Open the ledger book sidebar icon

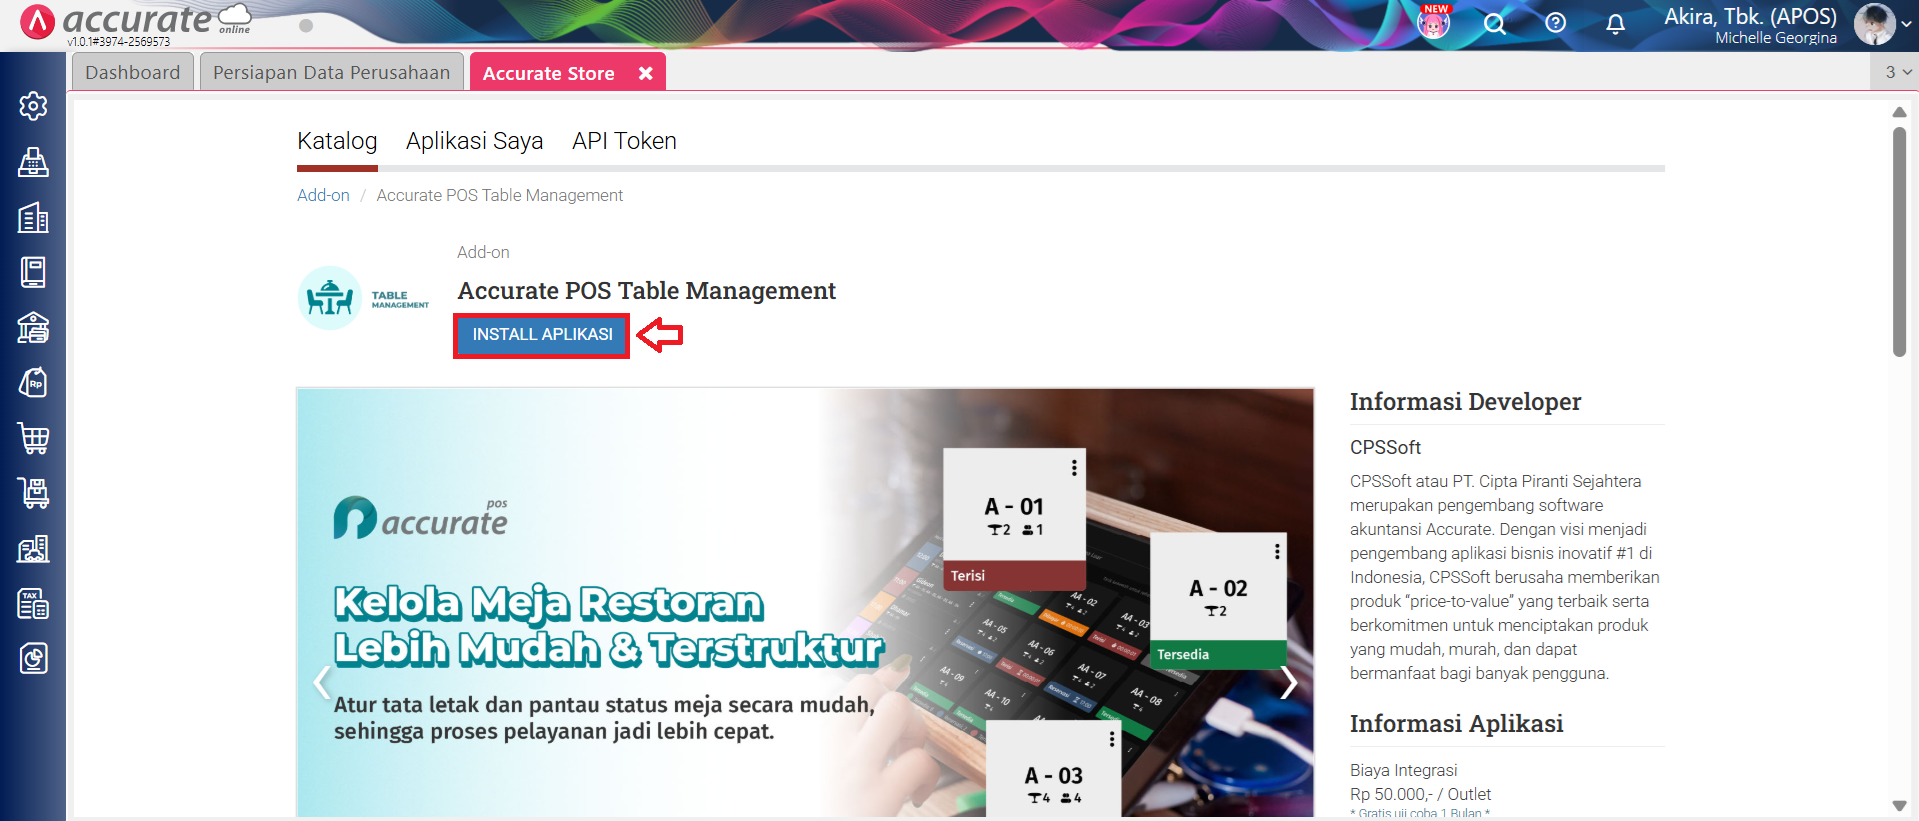33,272
